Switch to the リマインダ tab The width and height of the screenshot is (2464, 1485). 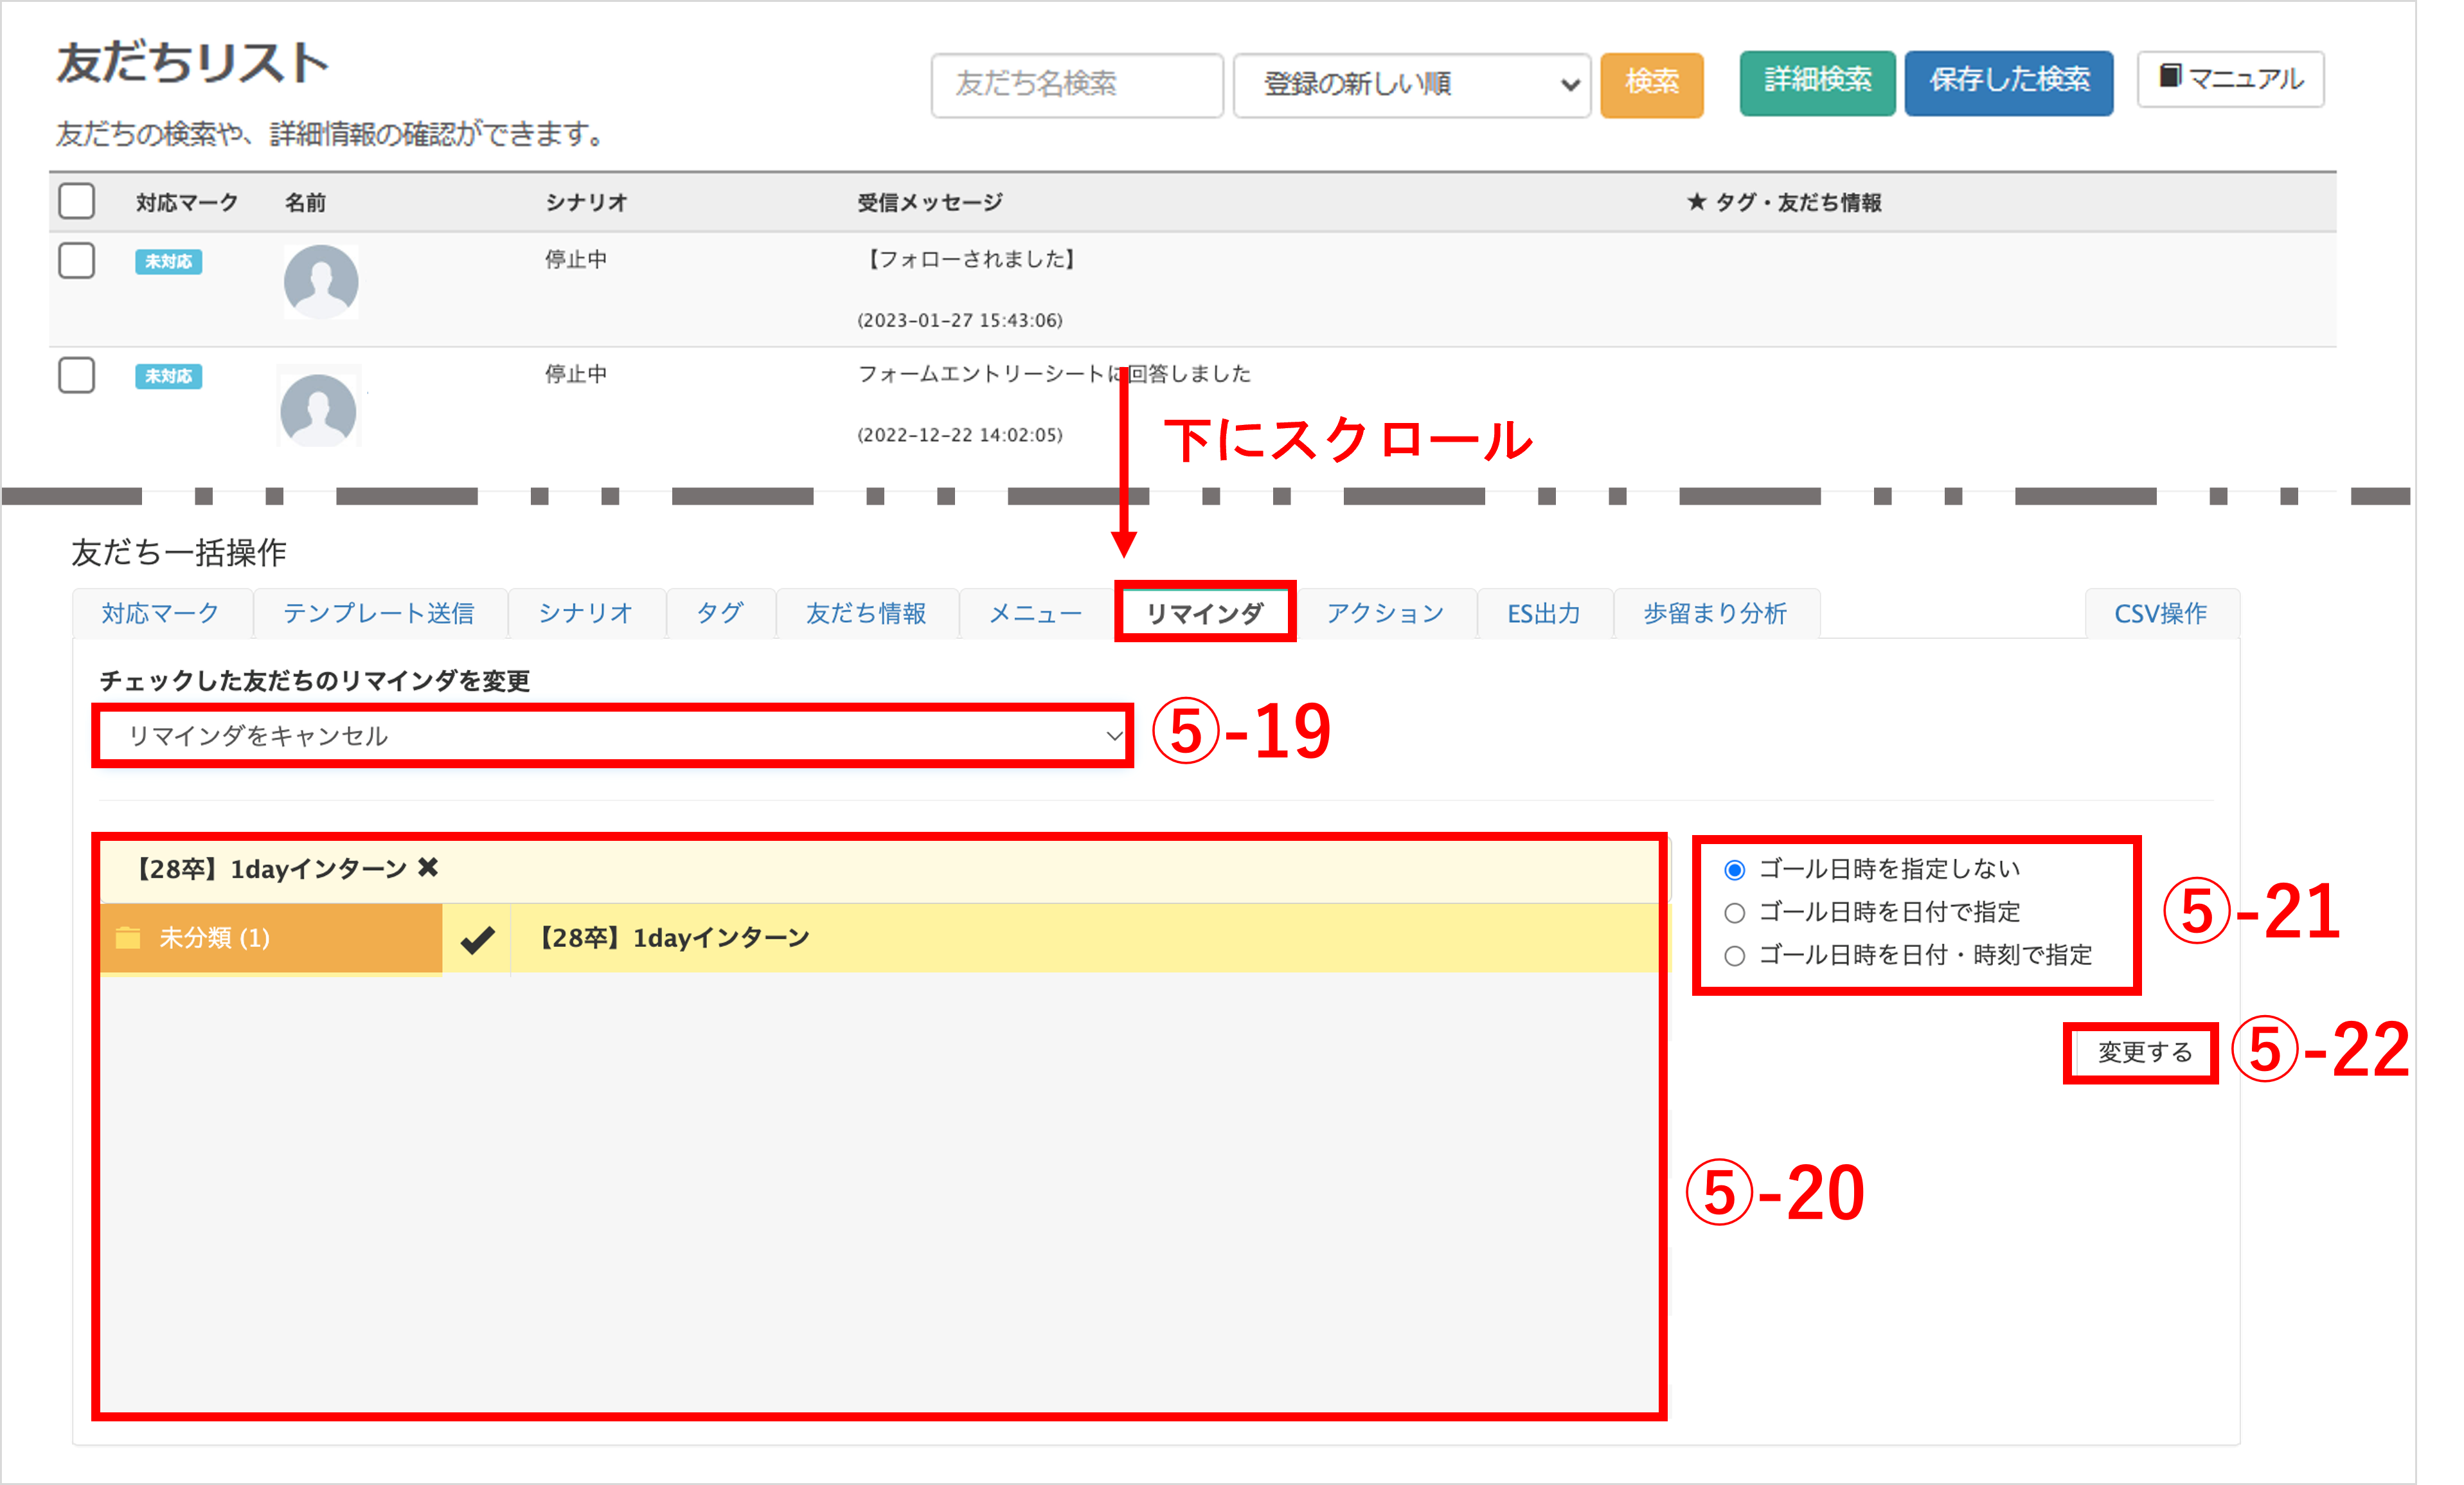1204,612
